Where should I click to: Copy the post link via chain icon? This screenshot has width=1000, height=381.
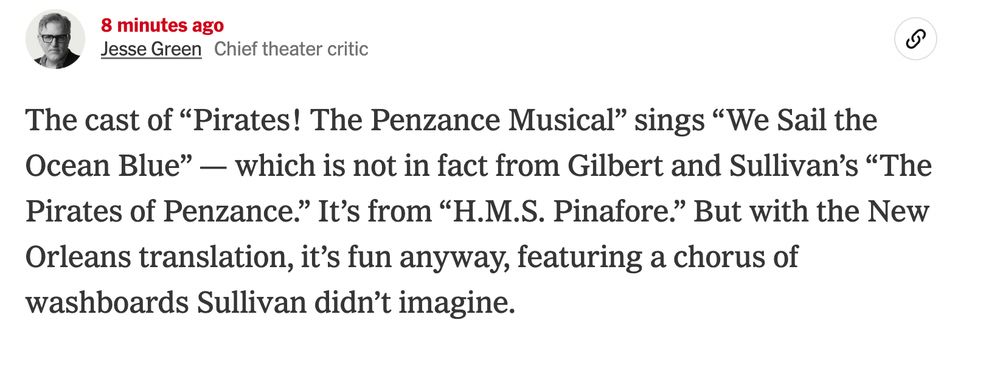pos(915,39)
